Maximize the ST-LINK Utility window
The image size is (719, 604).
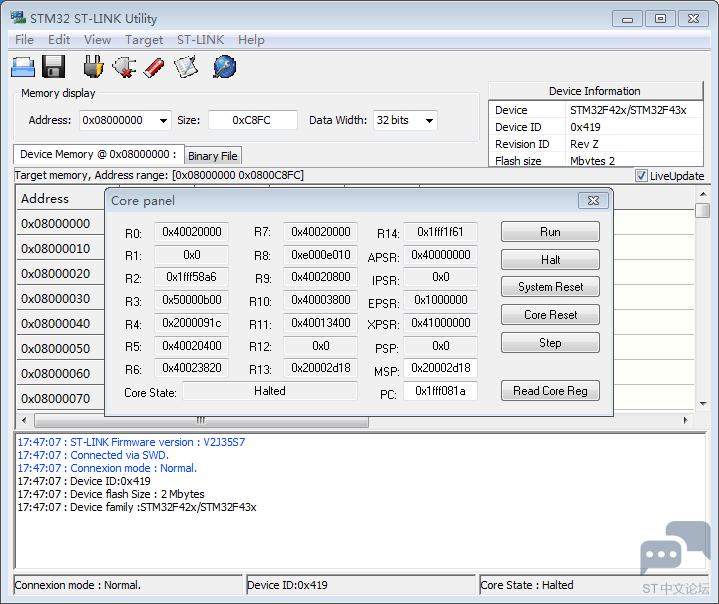tap(660, 19)
